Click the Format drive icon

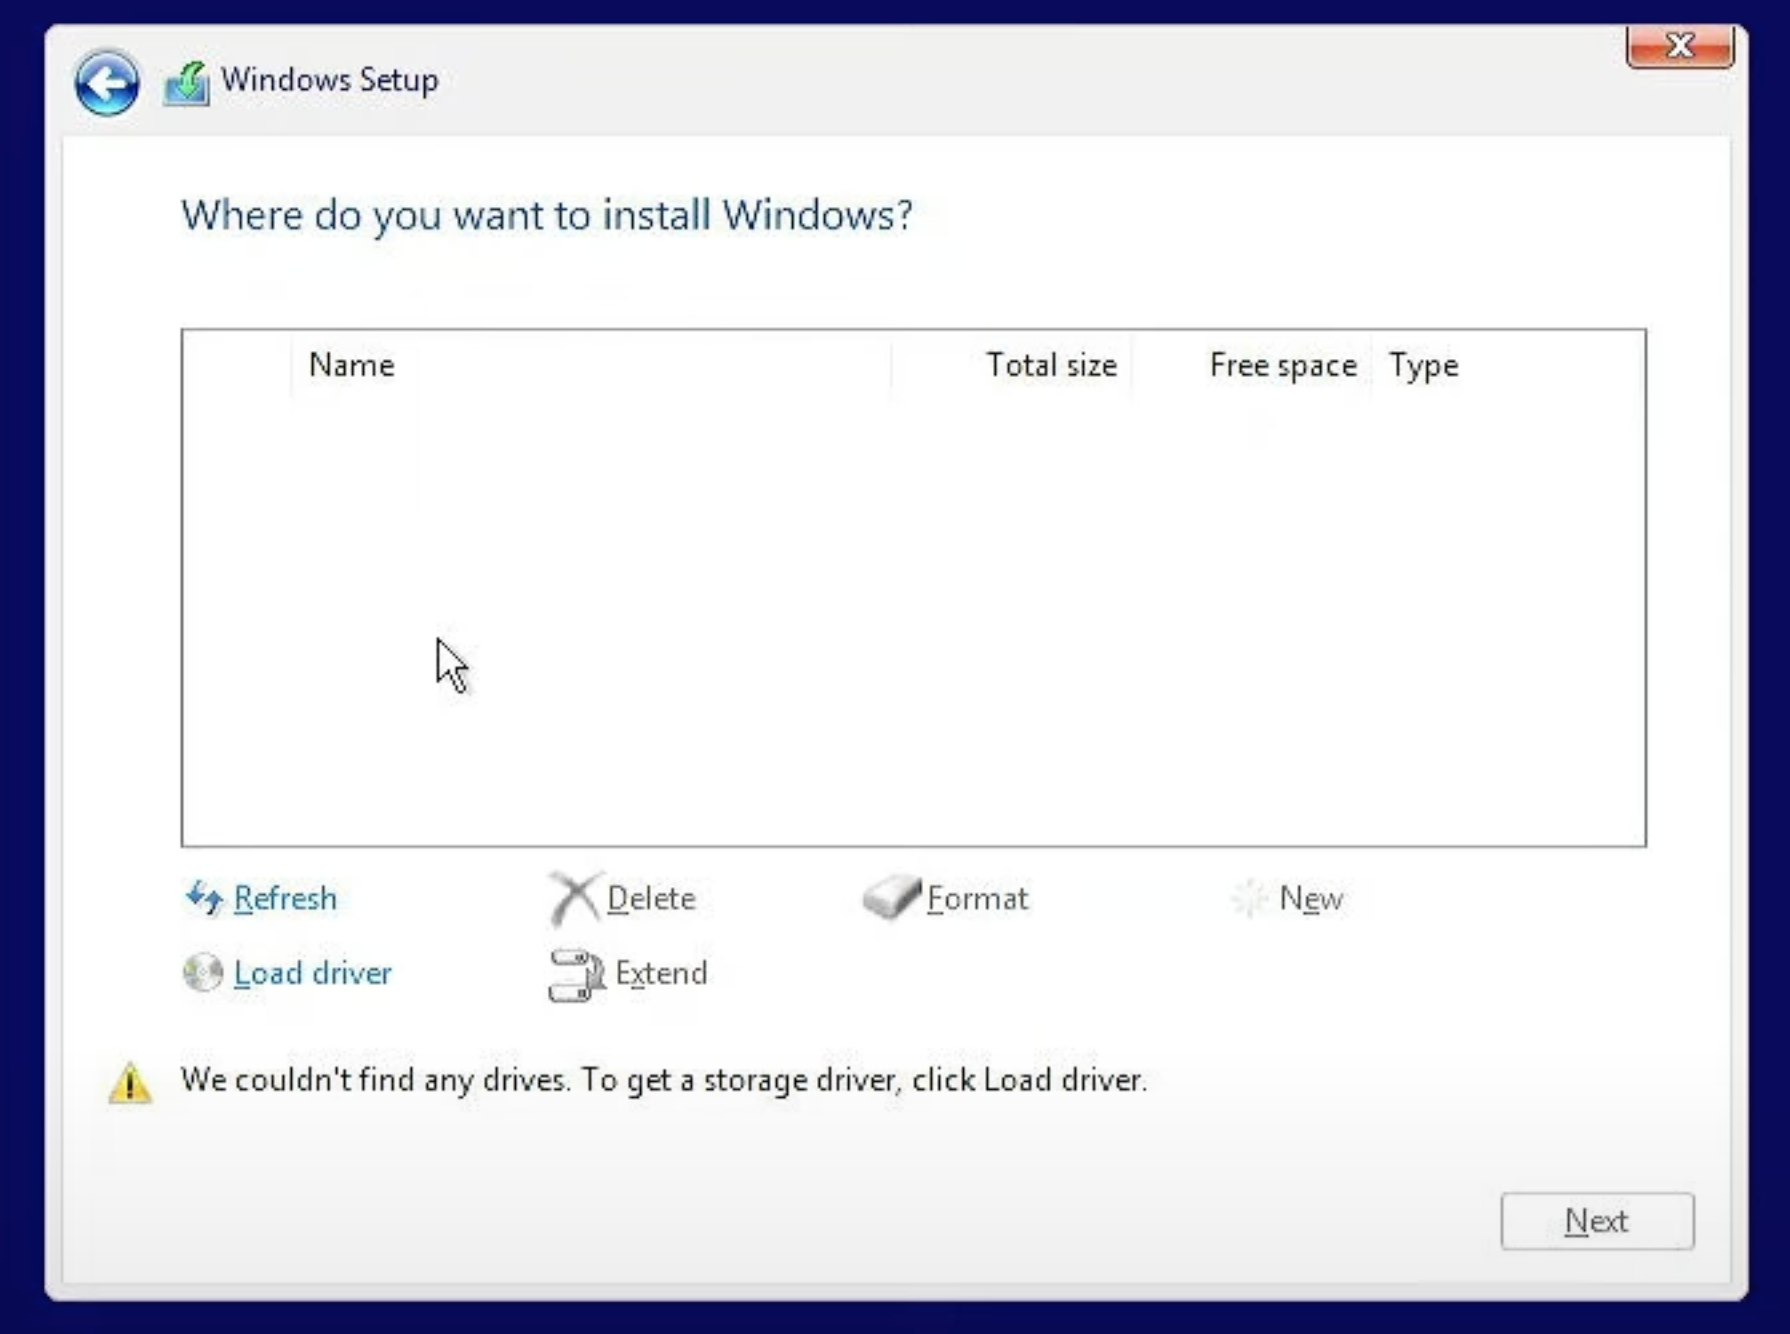click(891, 897)
